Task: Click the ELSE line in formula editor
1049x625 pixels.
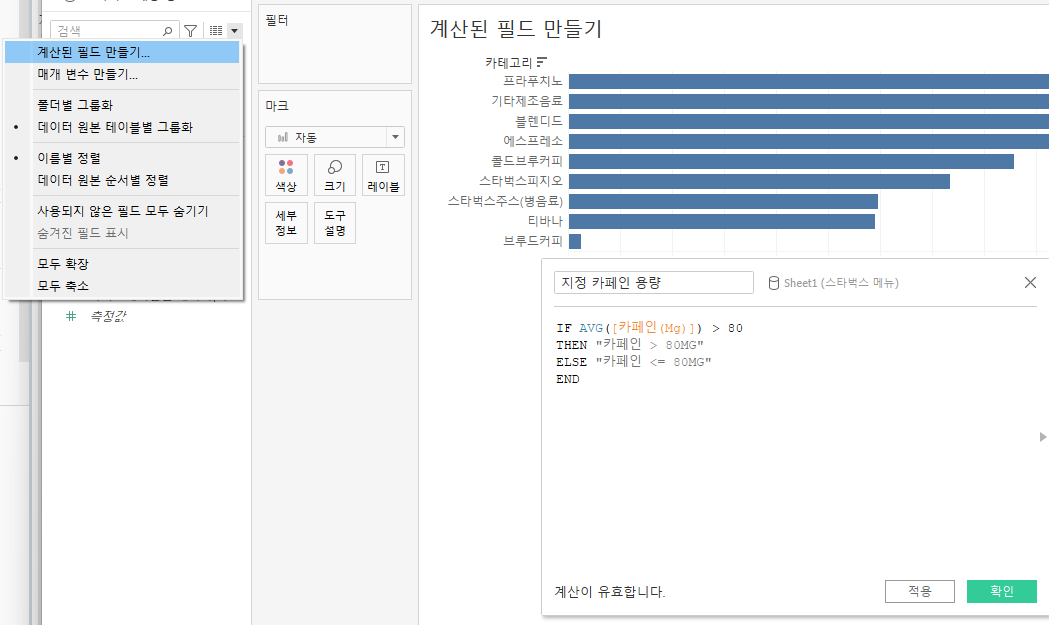Action: click(634, 361)
